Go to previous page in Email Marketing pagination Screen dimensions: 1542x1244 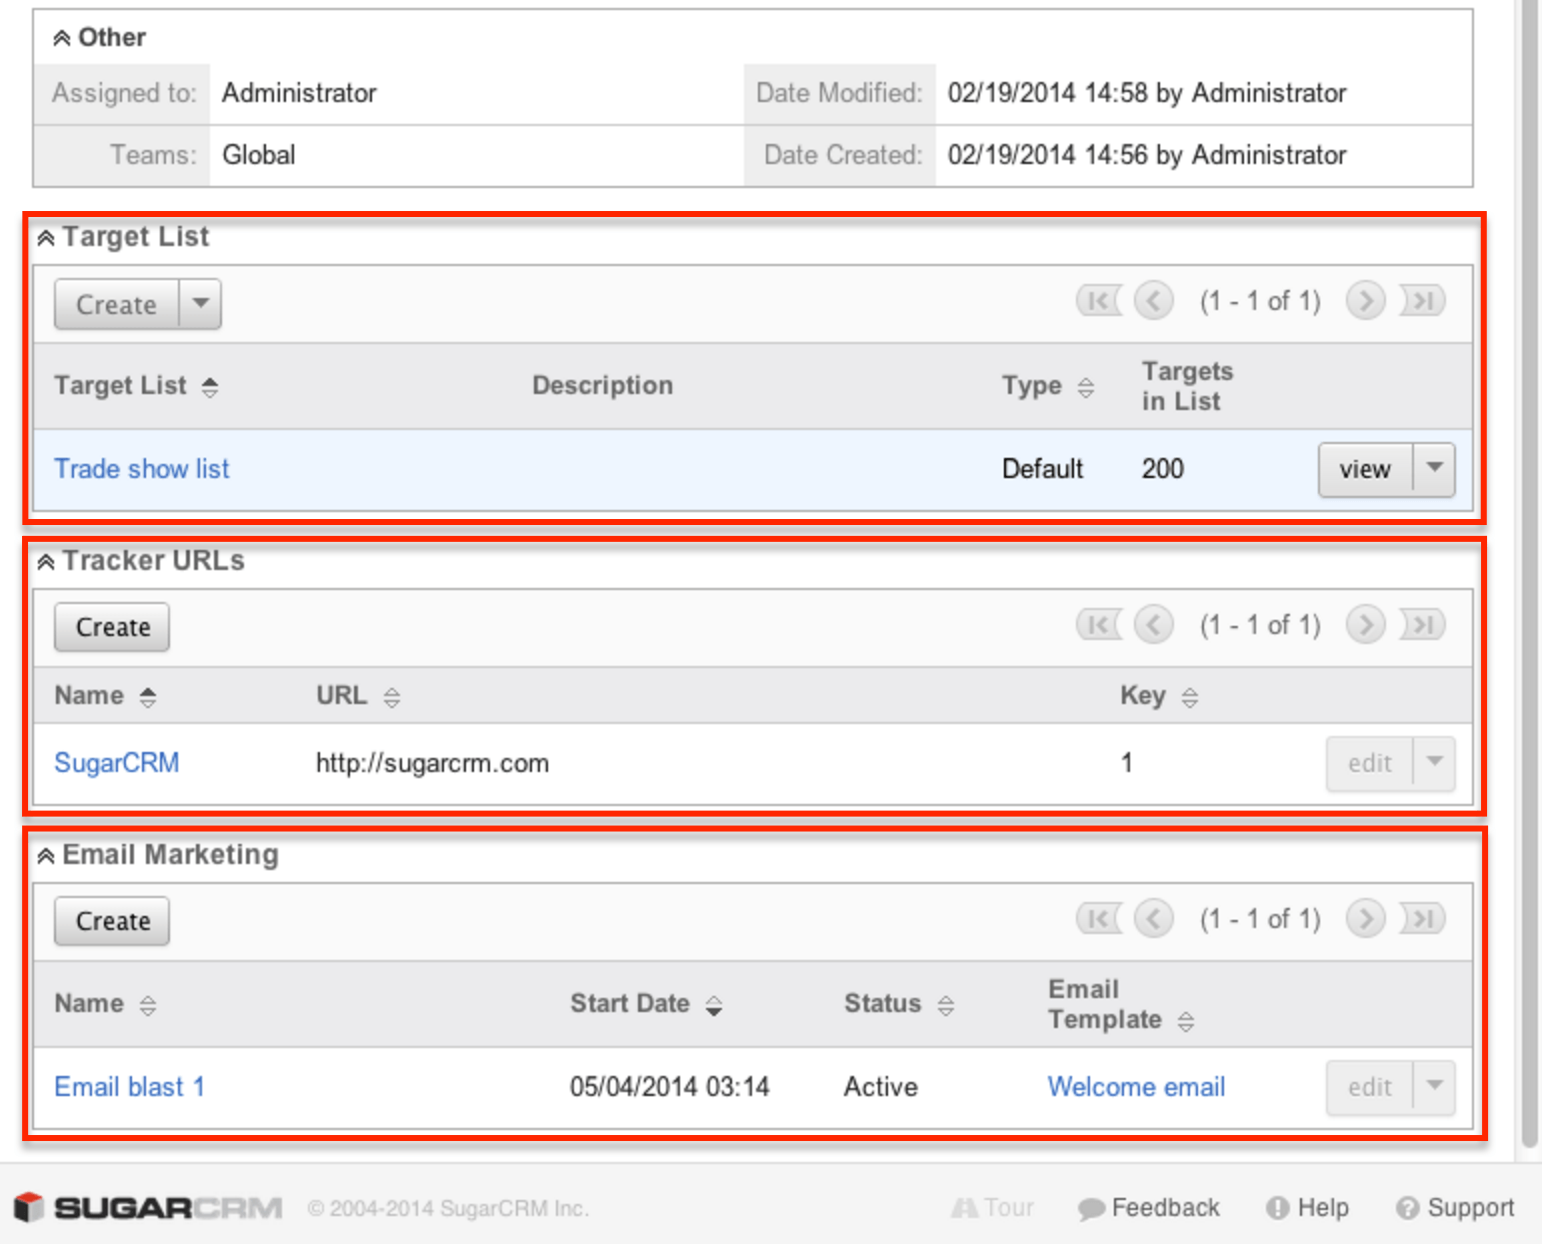[1154, 919]
